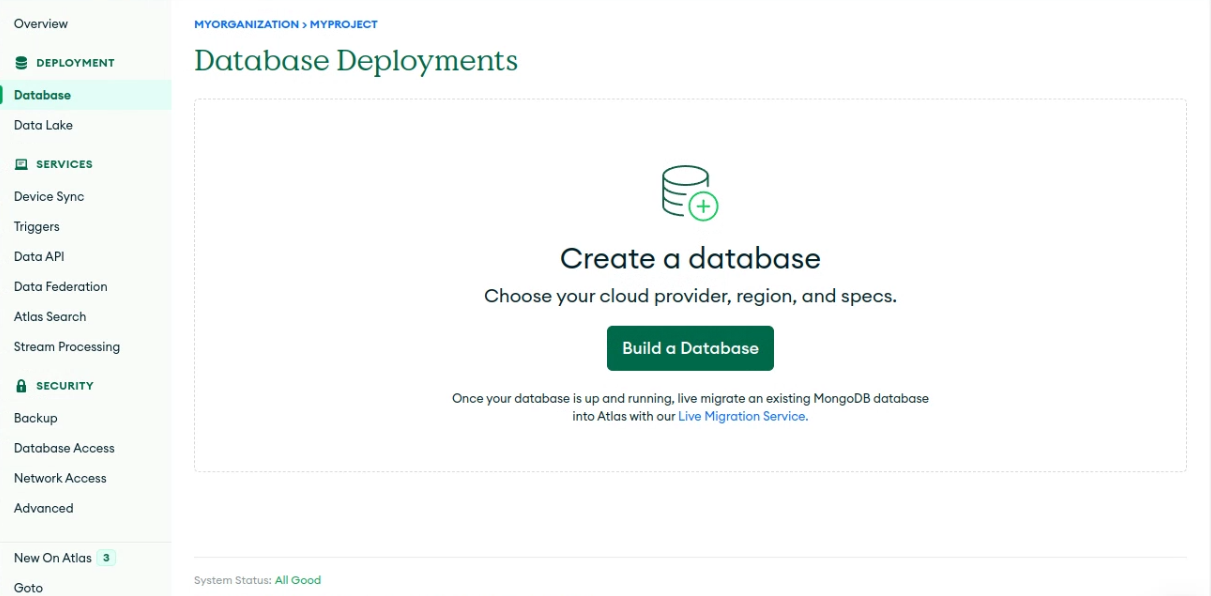Open the Goto menu item
The width and height of the screenshot is (1211, 596).
pyautogui.click(x=28, y=588)
